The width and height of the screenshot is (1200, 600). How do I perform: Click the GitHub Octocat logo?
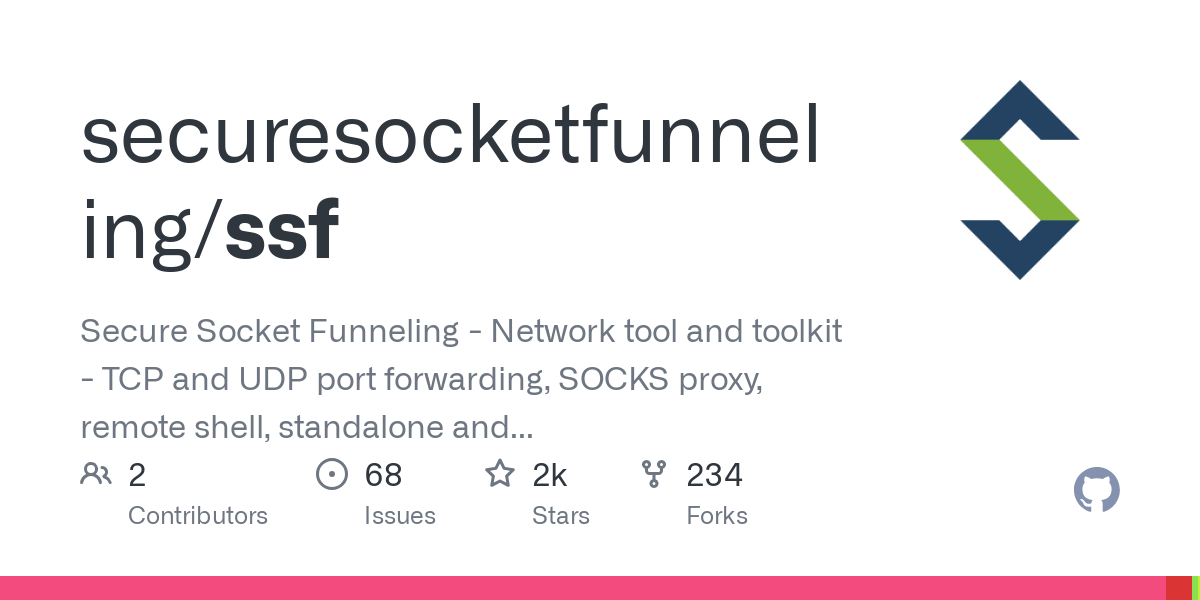coord(1096,491)
